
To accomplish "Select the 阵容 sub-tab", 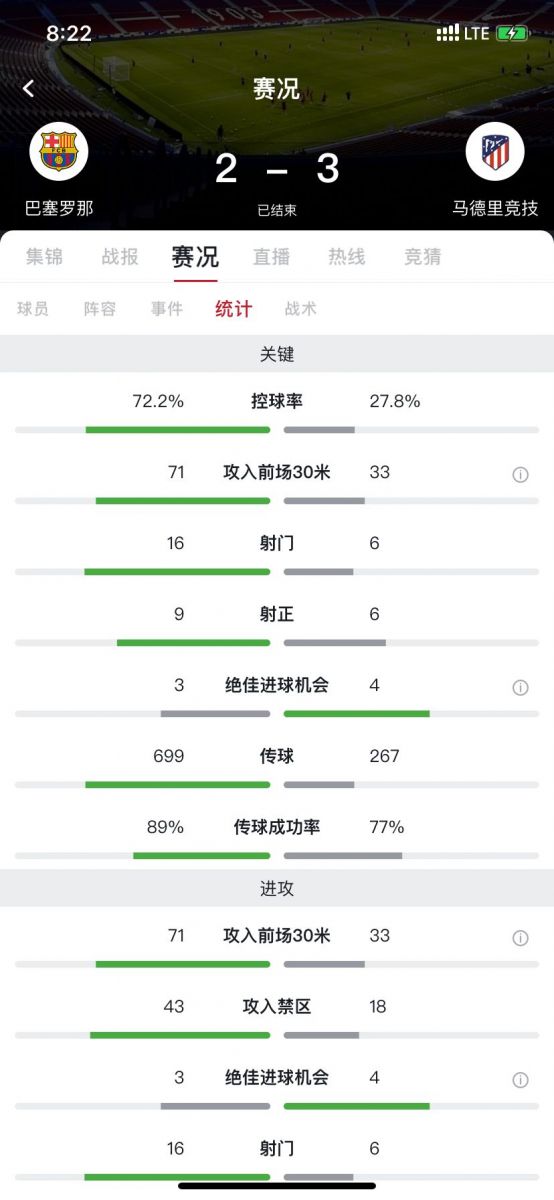I will tap(100, 309).
